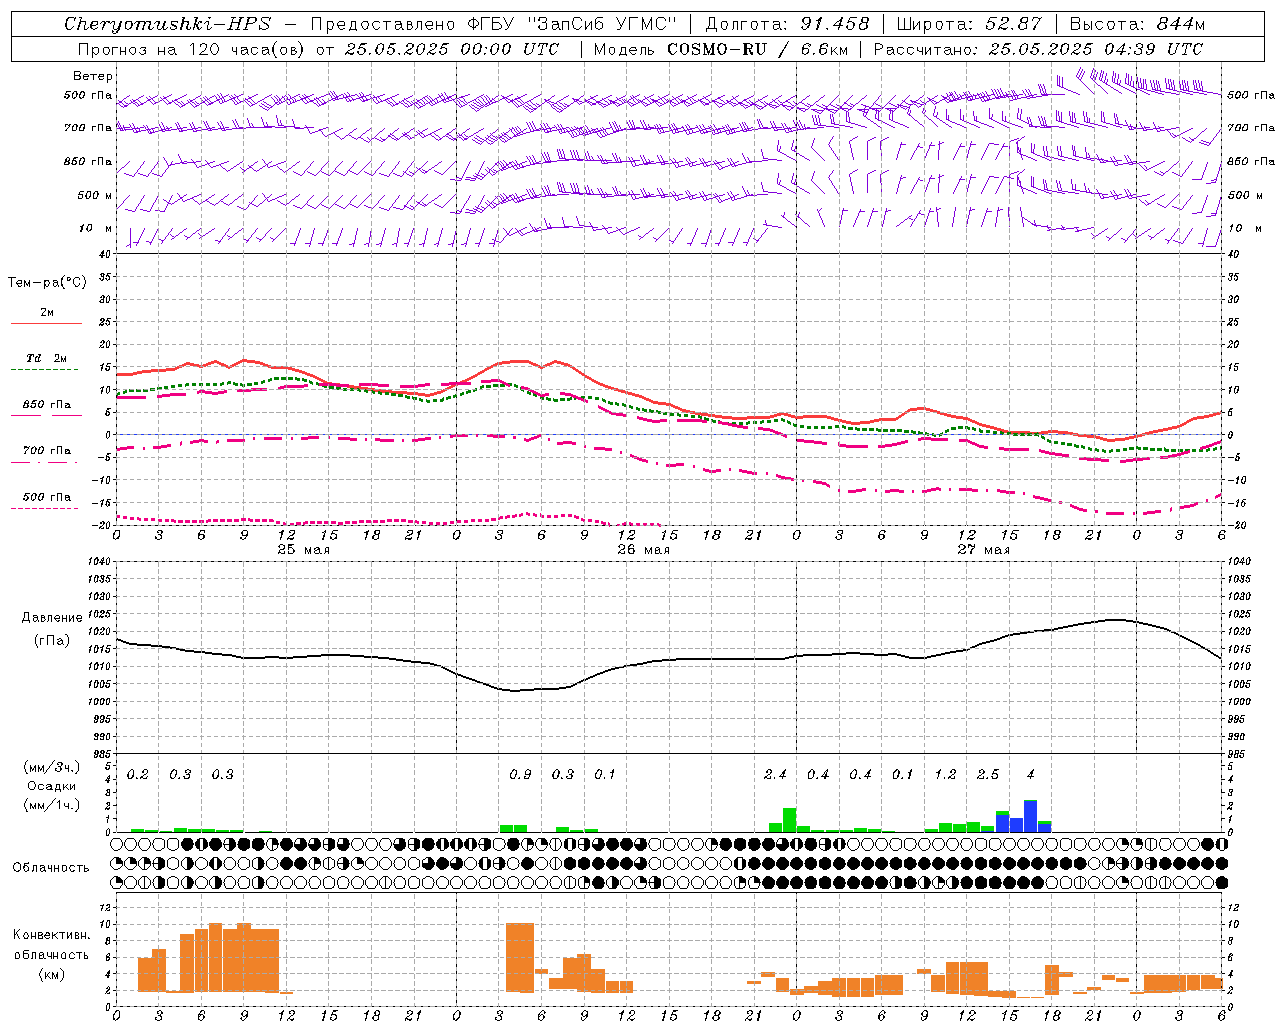Viewport: 1280px width, 1024px height.
Task: Click the 2.4 three-hour precipitation value
Action: click(x=775, y=774)
